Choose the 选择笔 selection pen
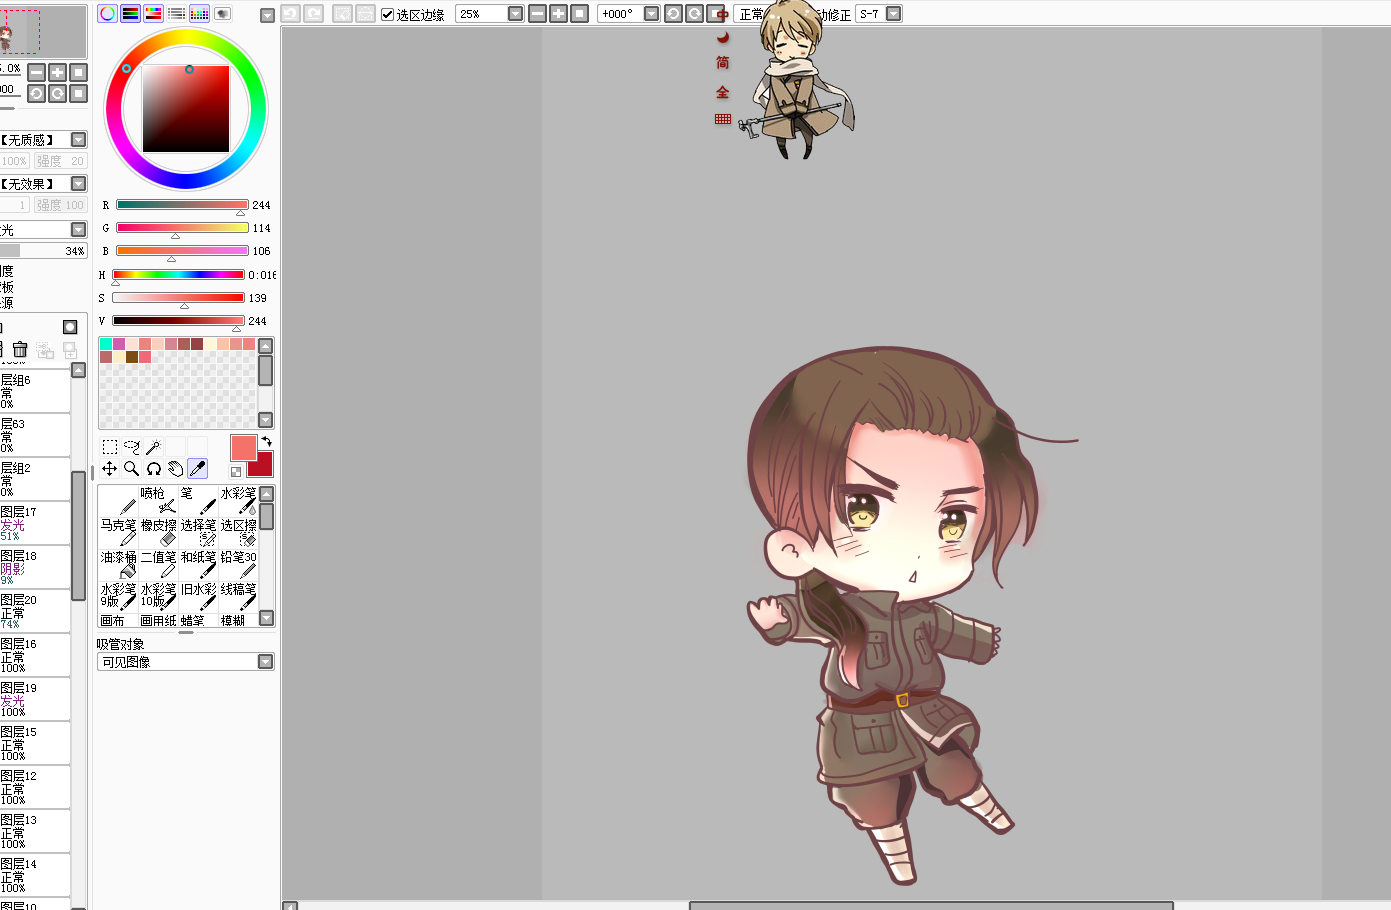 198,532
